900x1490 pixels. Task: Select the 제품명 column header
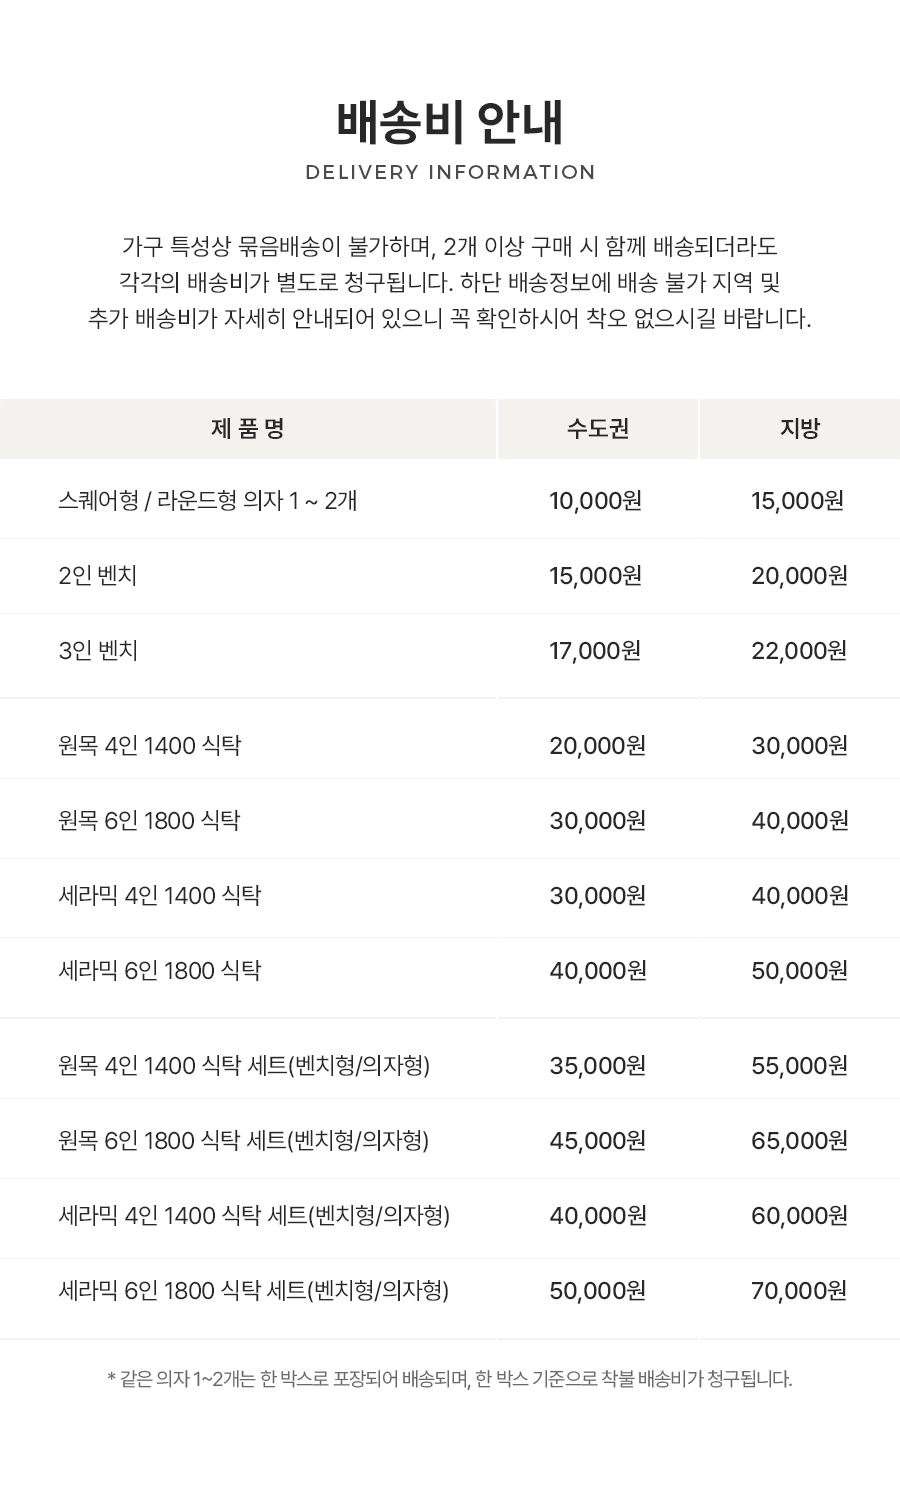248,429
